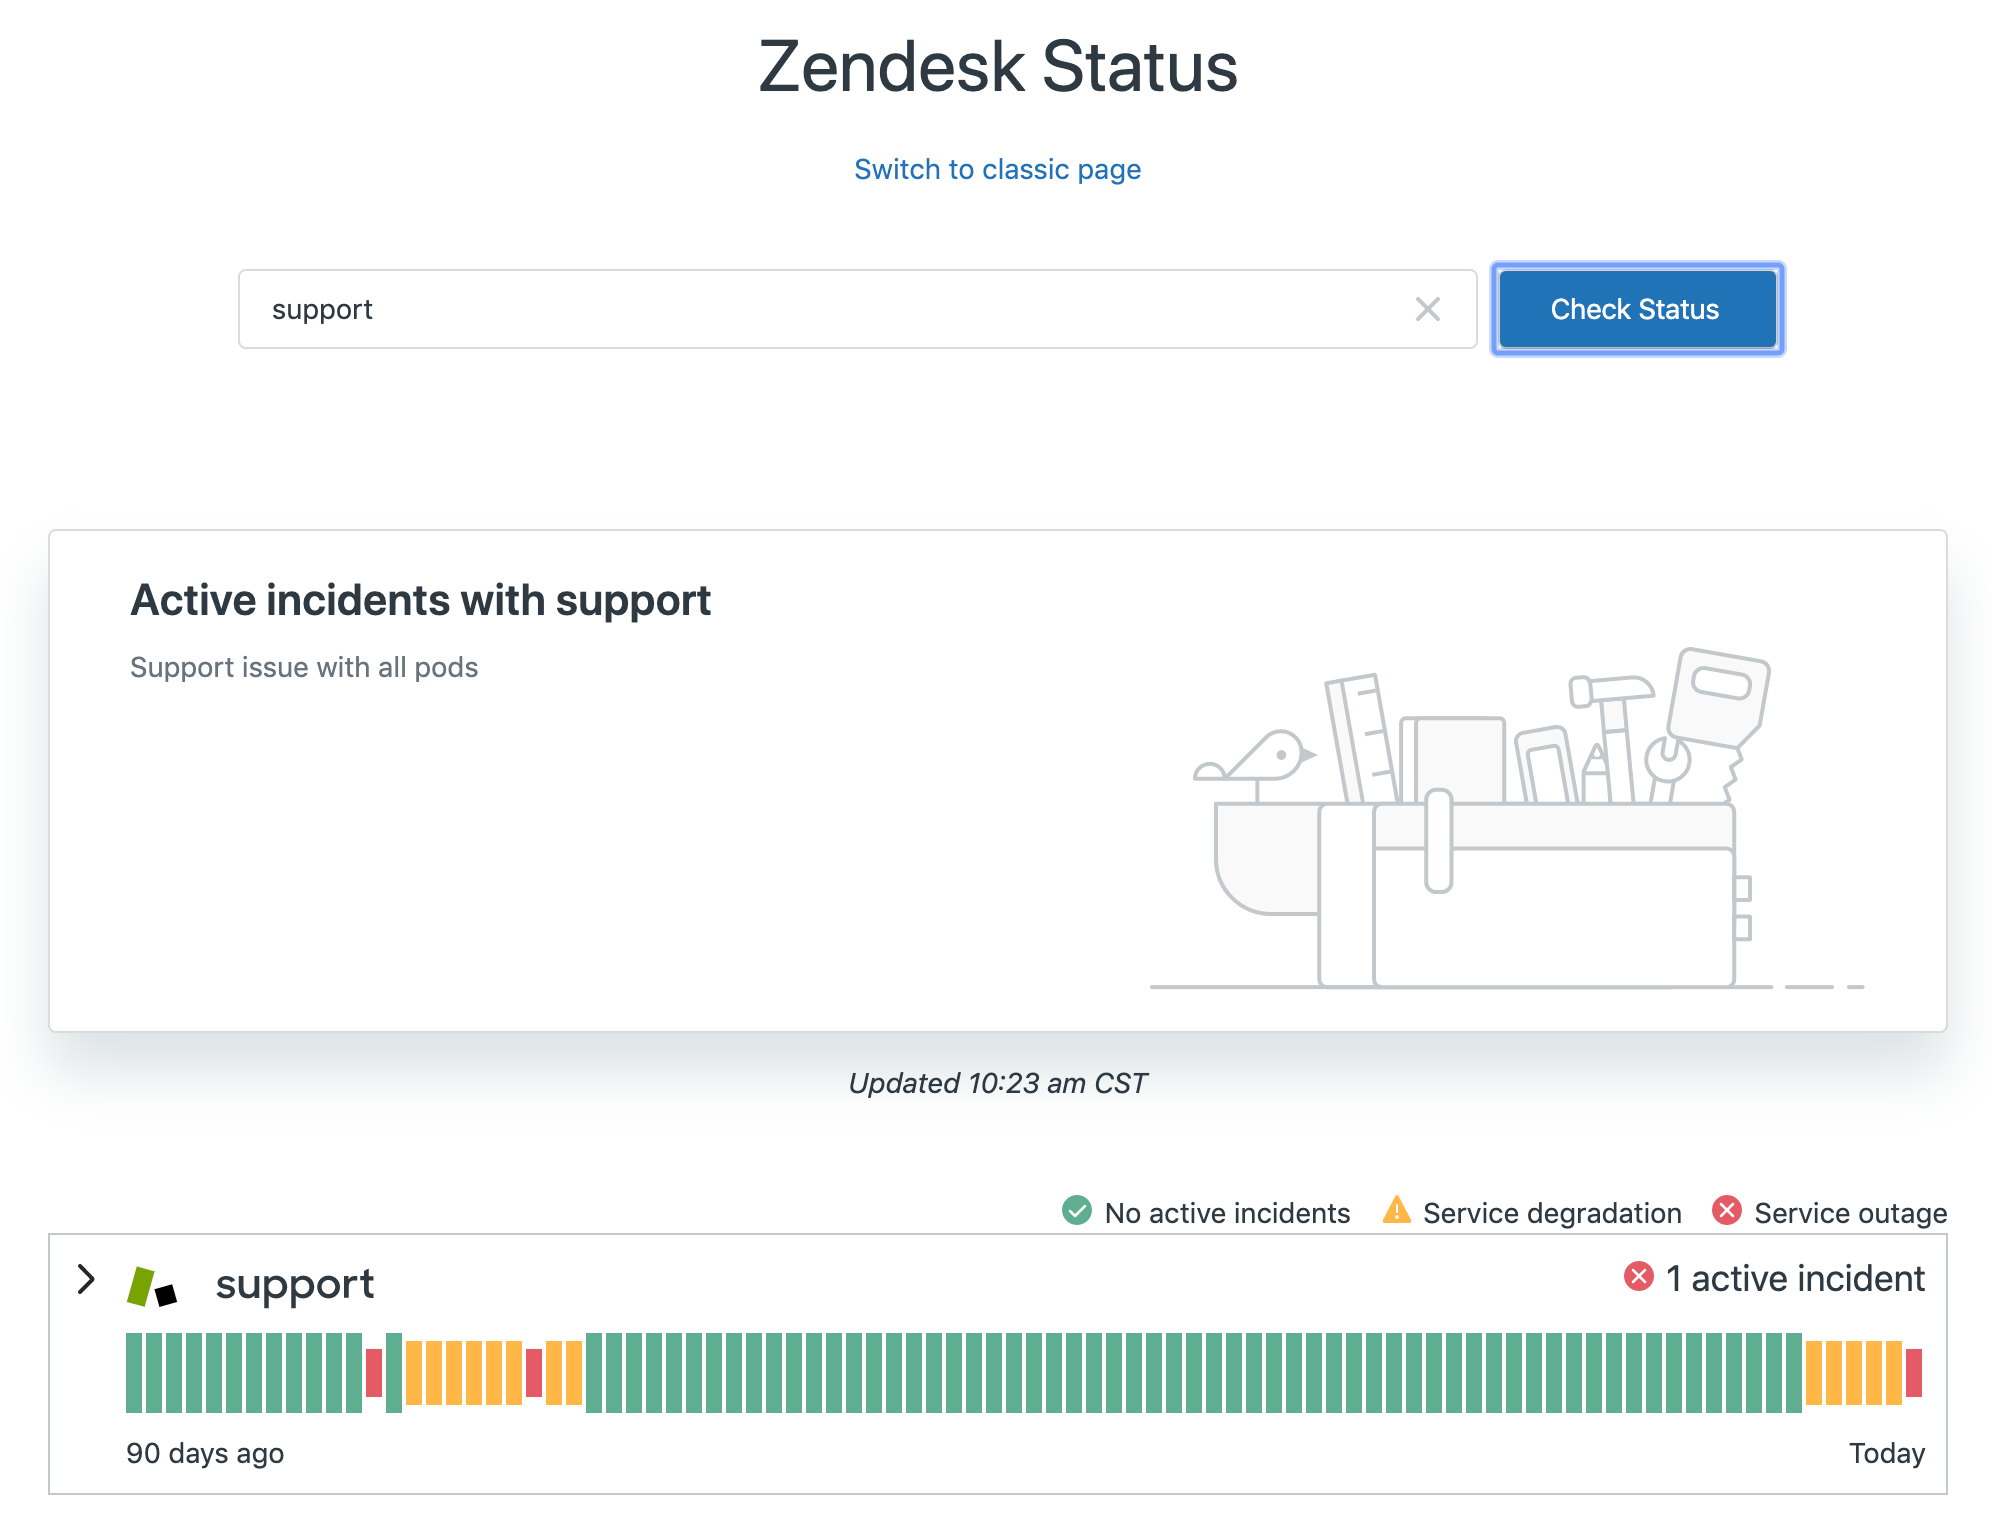Click the green No active incidents check icon

[x=1076, y=1211]
